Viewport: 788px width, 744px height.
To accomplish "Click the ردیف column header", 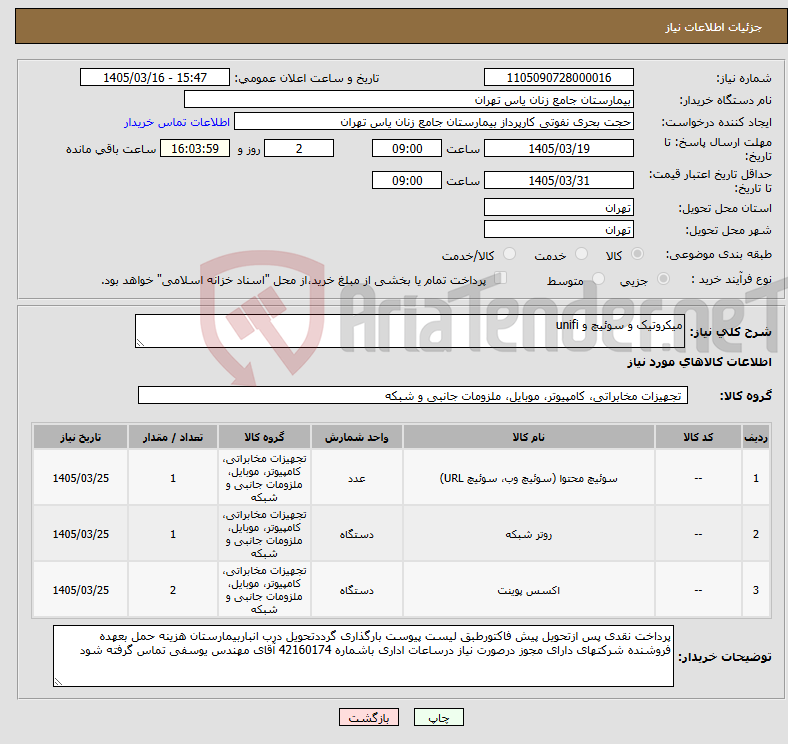I will [x=755, y=437].
